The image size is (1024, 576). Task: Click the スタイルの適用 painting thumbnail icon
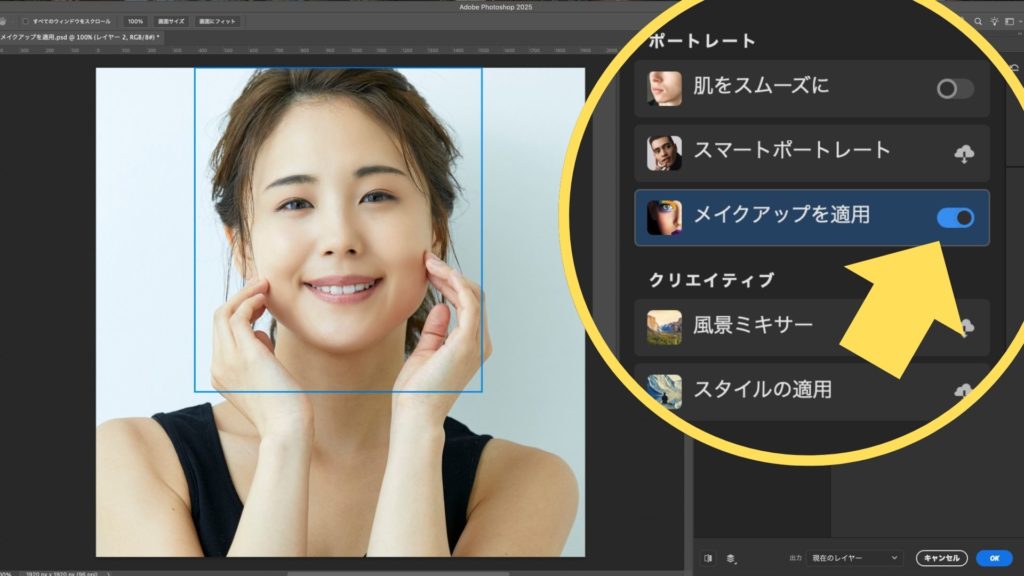664,391
